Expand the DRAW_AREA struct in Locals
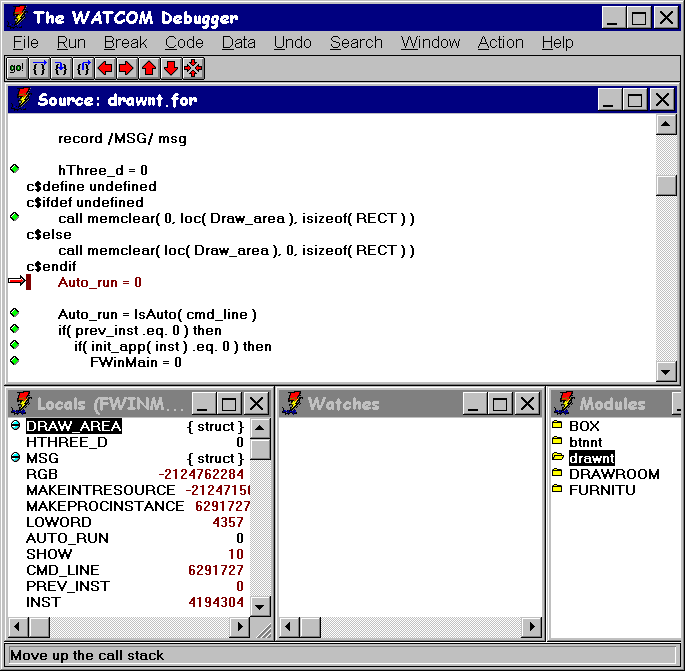685x671 pixels. tap(15, 426)
